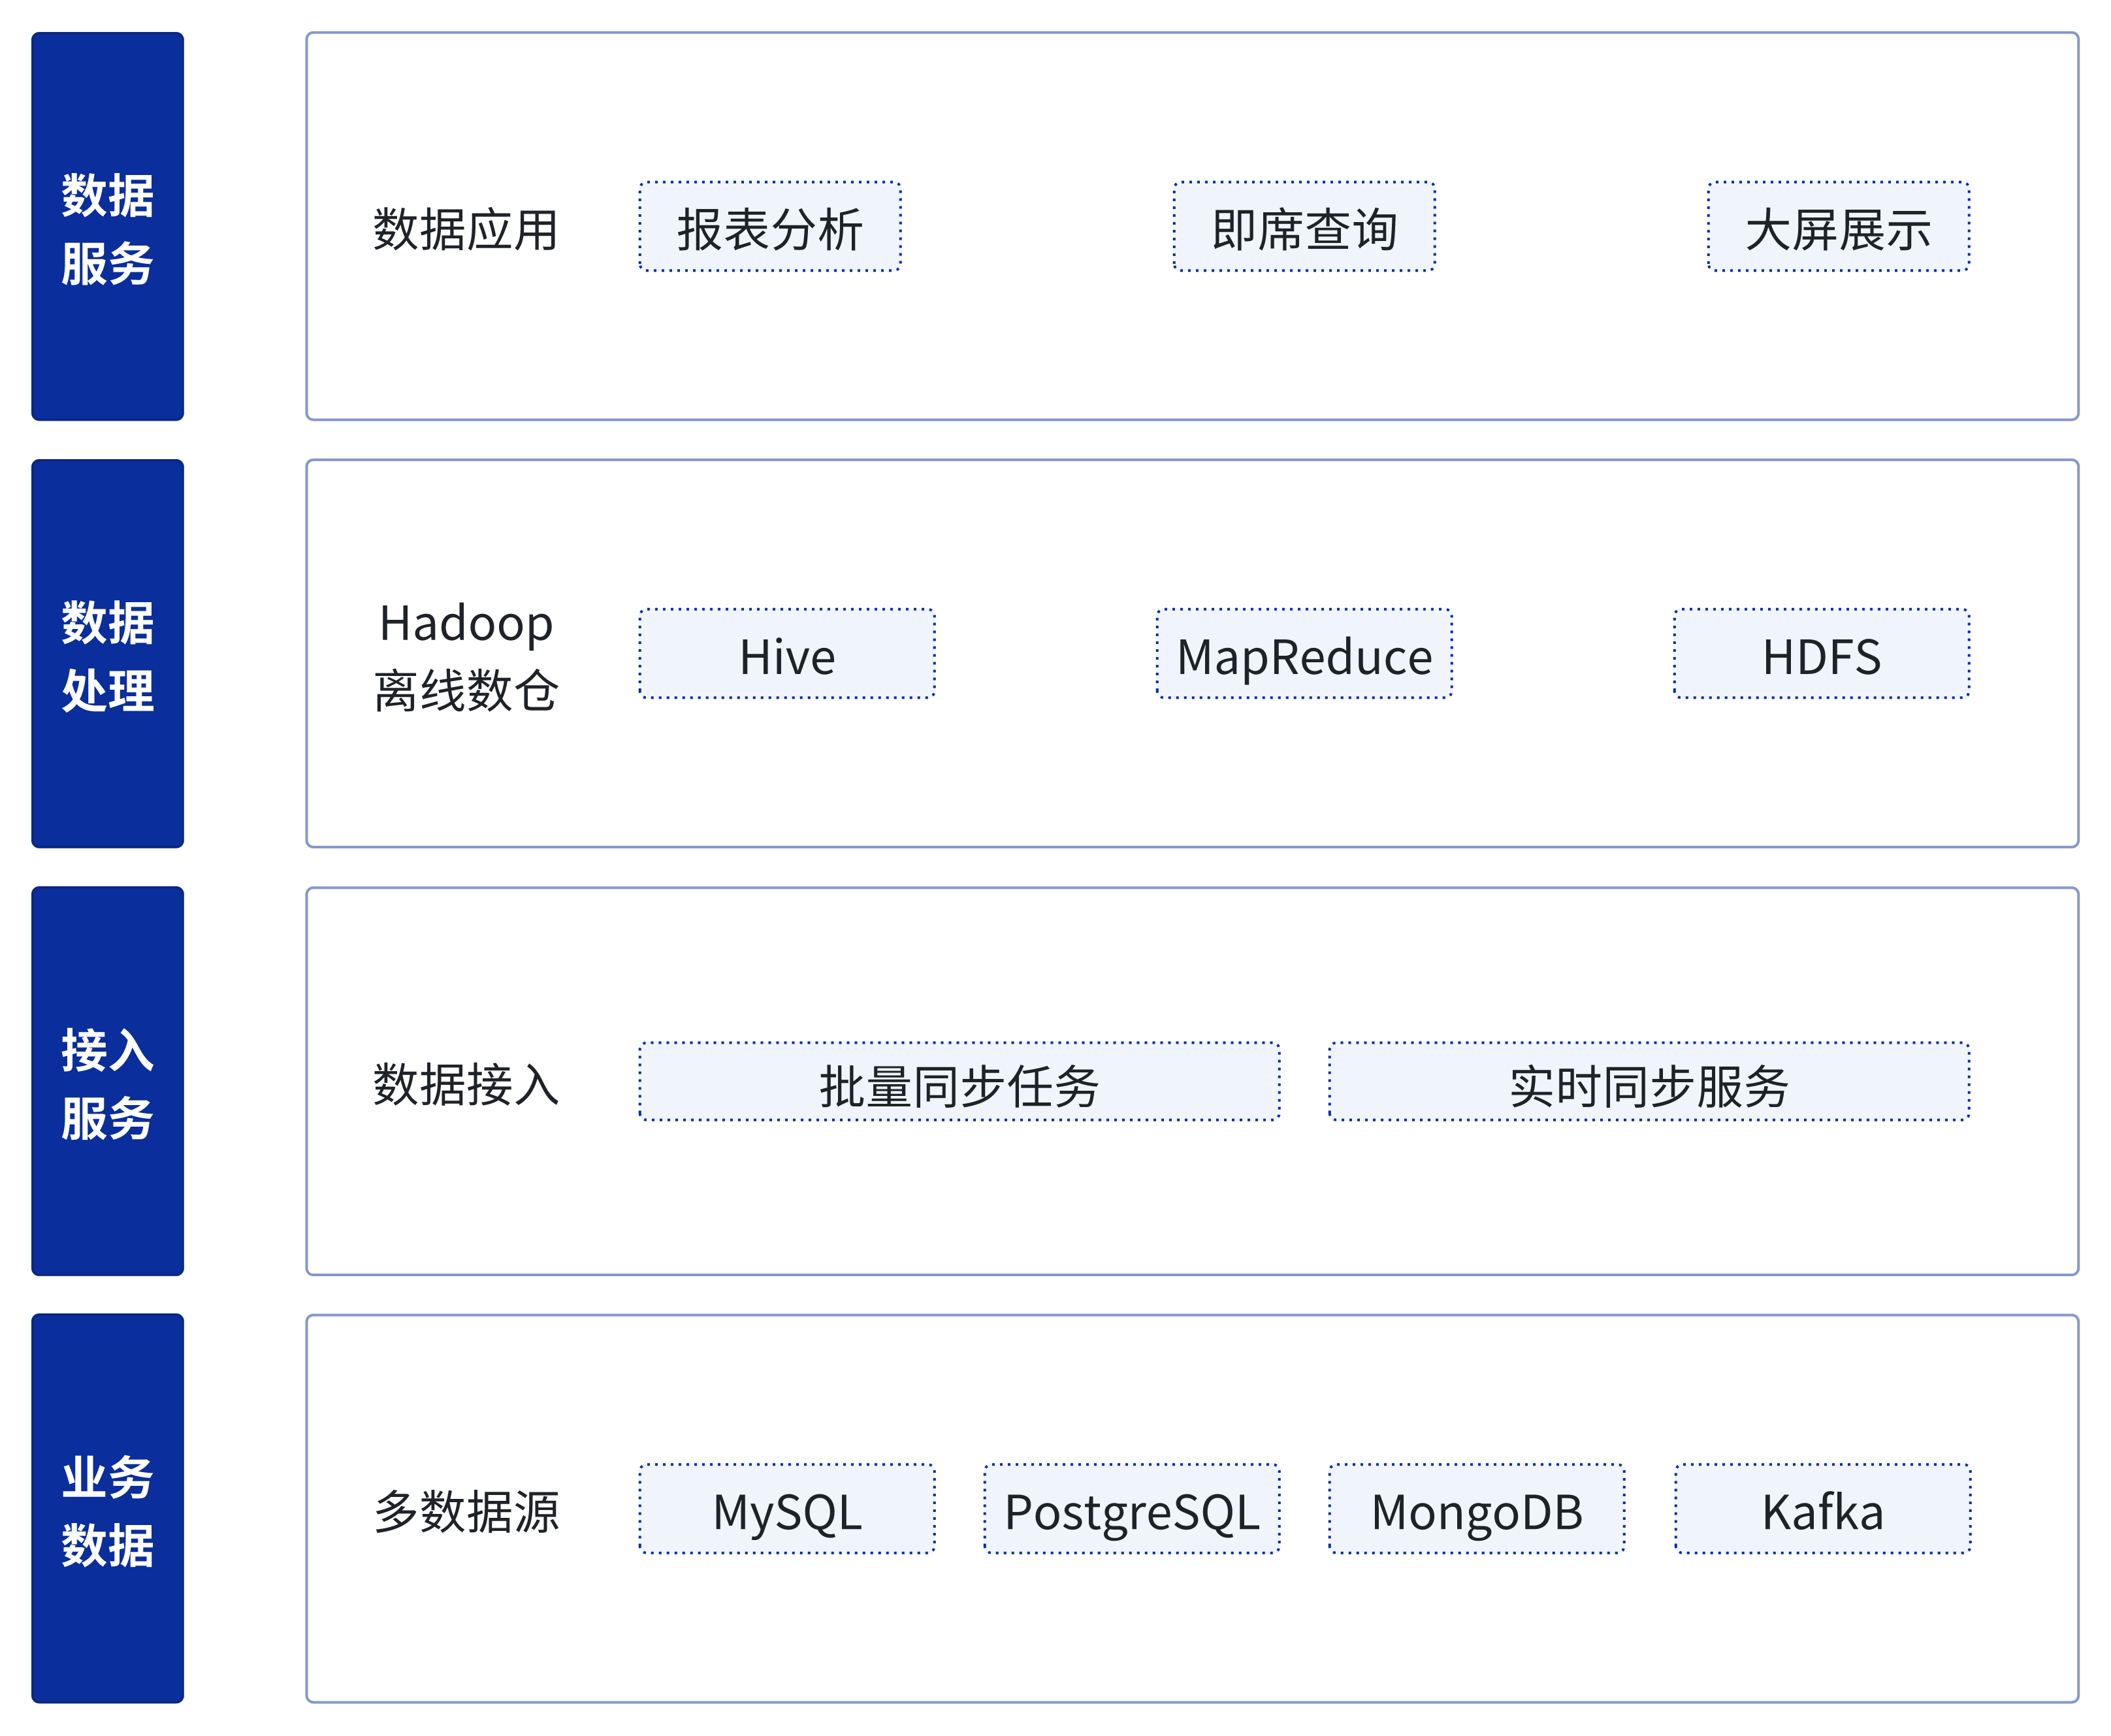Select the 数据处理 blue side block

[107, 653]
